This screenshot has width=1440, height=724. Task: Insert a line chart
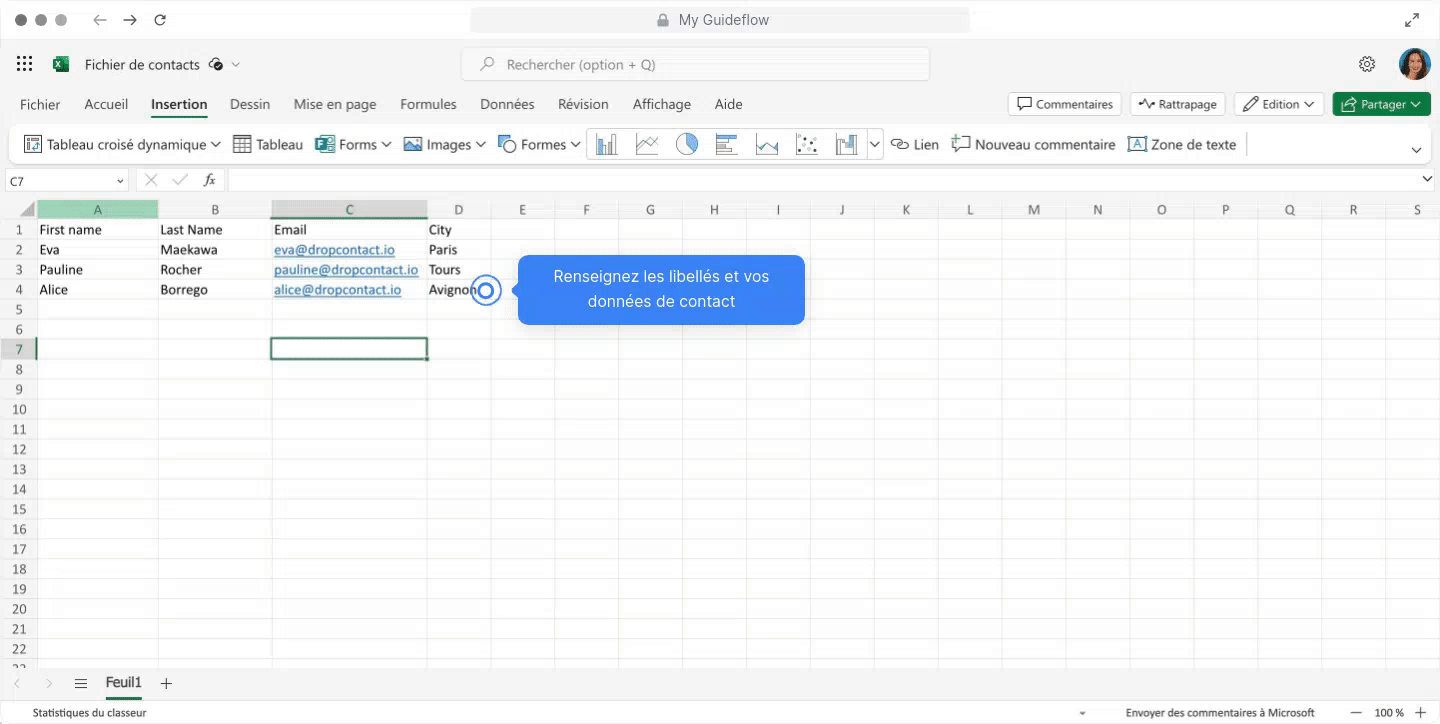(647, 144)
